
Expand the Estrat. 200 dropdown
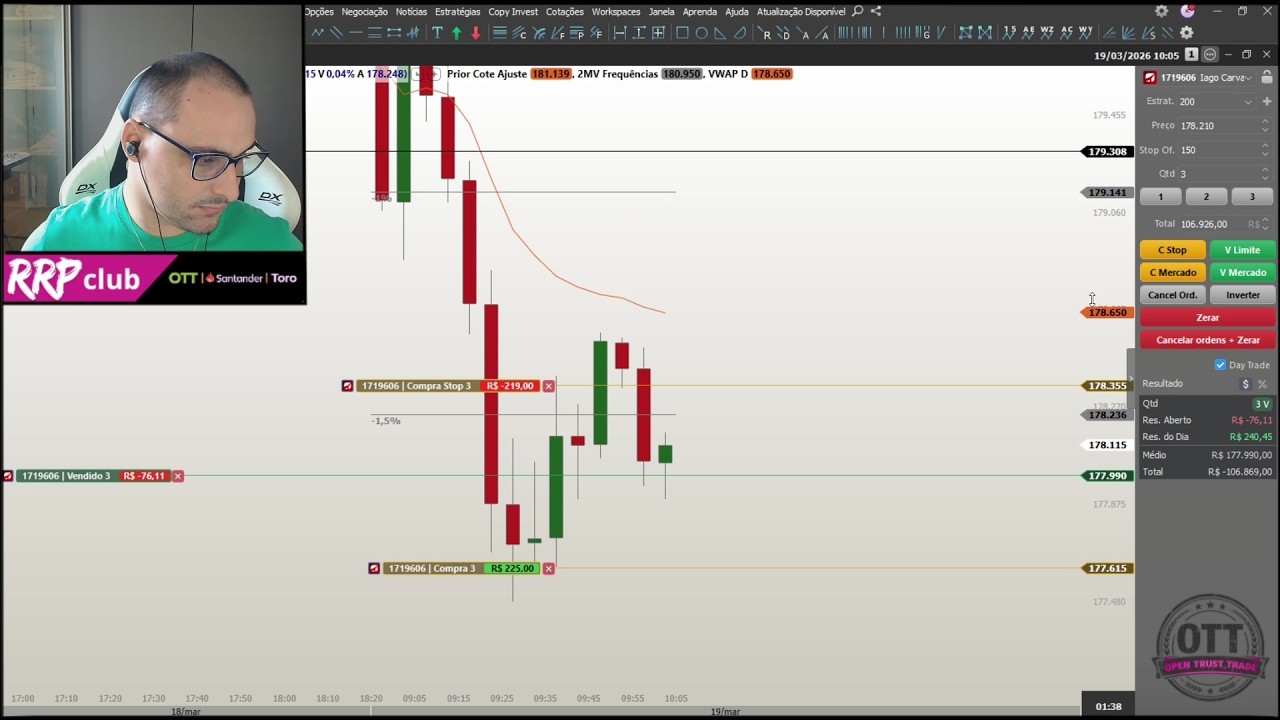pos(1248,101)
